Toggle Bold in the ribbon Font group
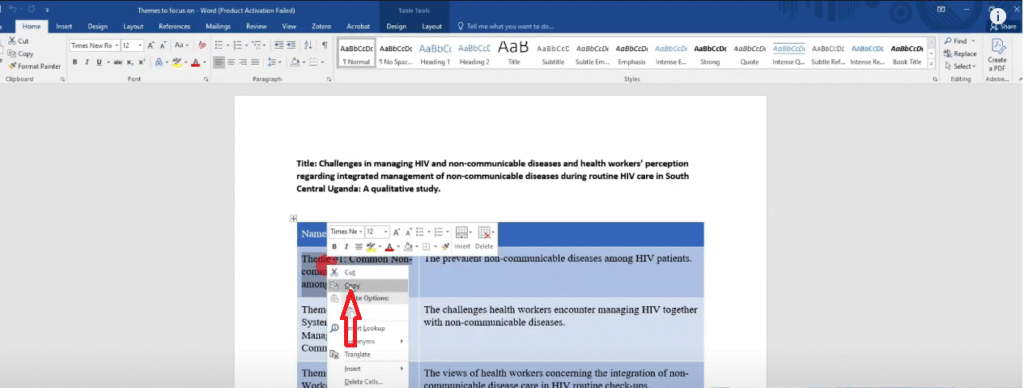1024x388 pixels. point(75,62)
